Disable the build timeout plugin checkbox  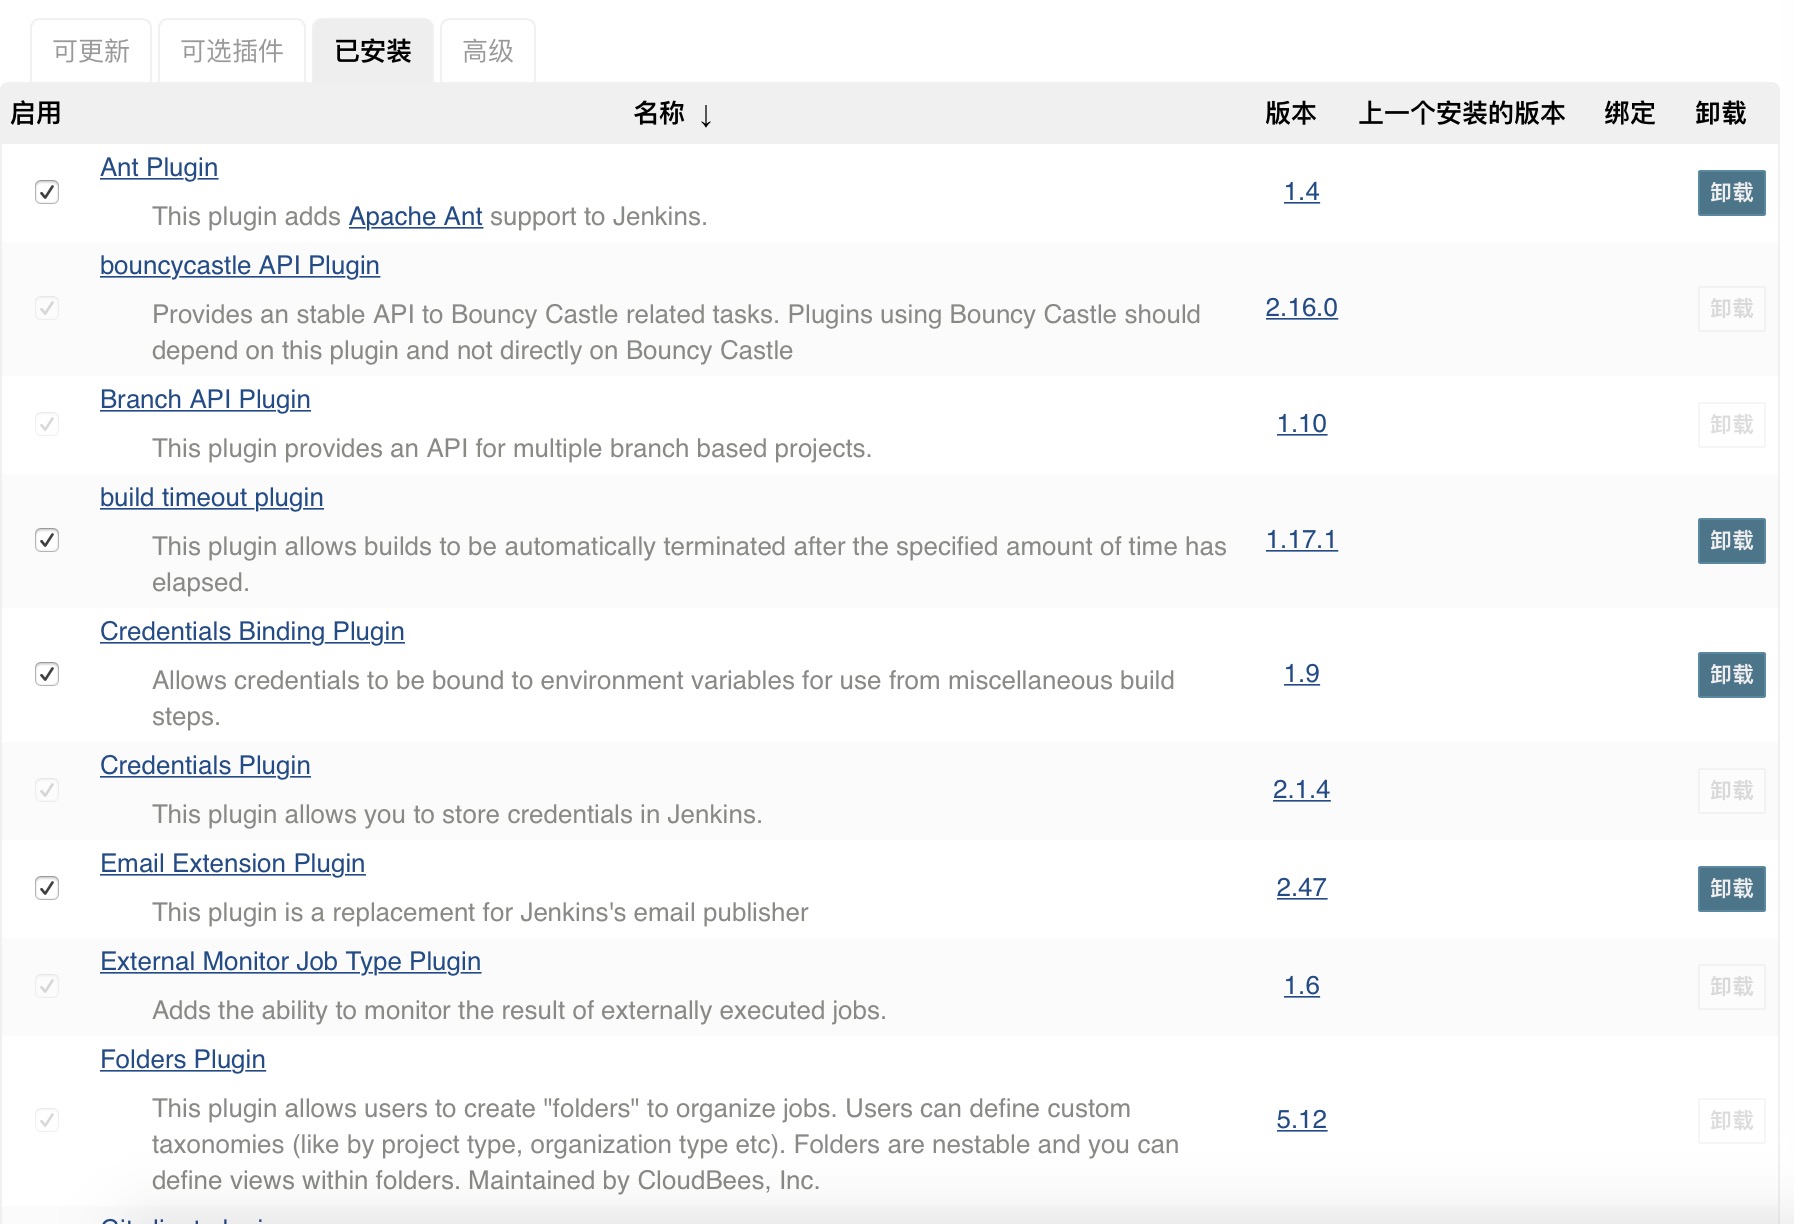(x=47, y=540)
